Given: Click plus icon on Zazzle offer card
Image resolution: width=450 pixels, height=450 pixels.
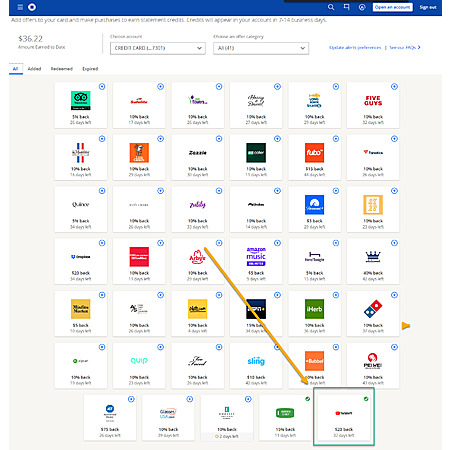Looking at the screenshot, I should coord(219,139).
